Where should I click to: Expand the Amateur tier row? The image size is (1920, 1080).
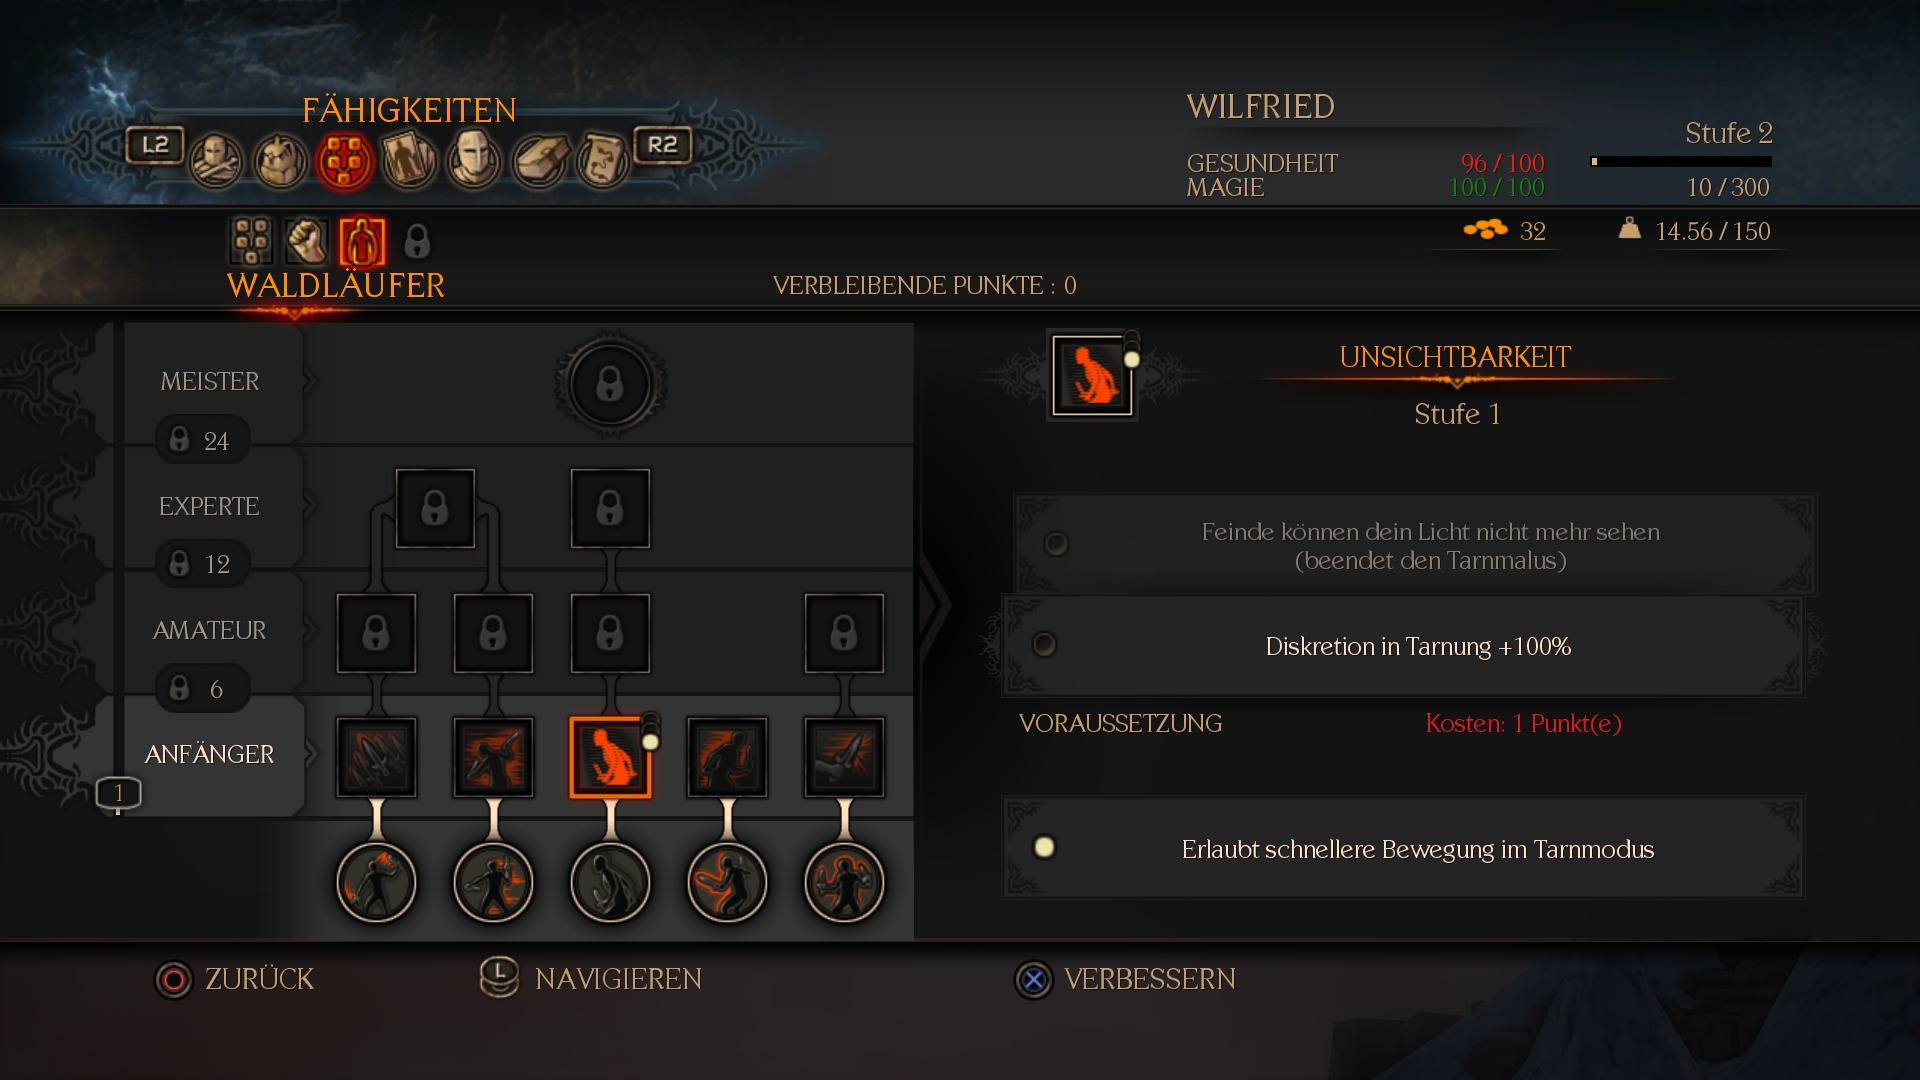click(210, 631)
